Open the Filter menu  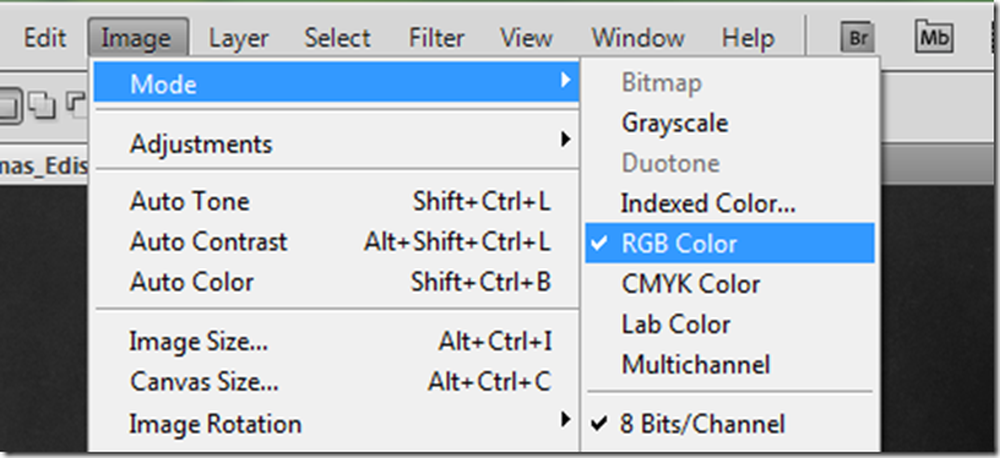click(437, 38)
